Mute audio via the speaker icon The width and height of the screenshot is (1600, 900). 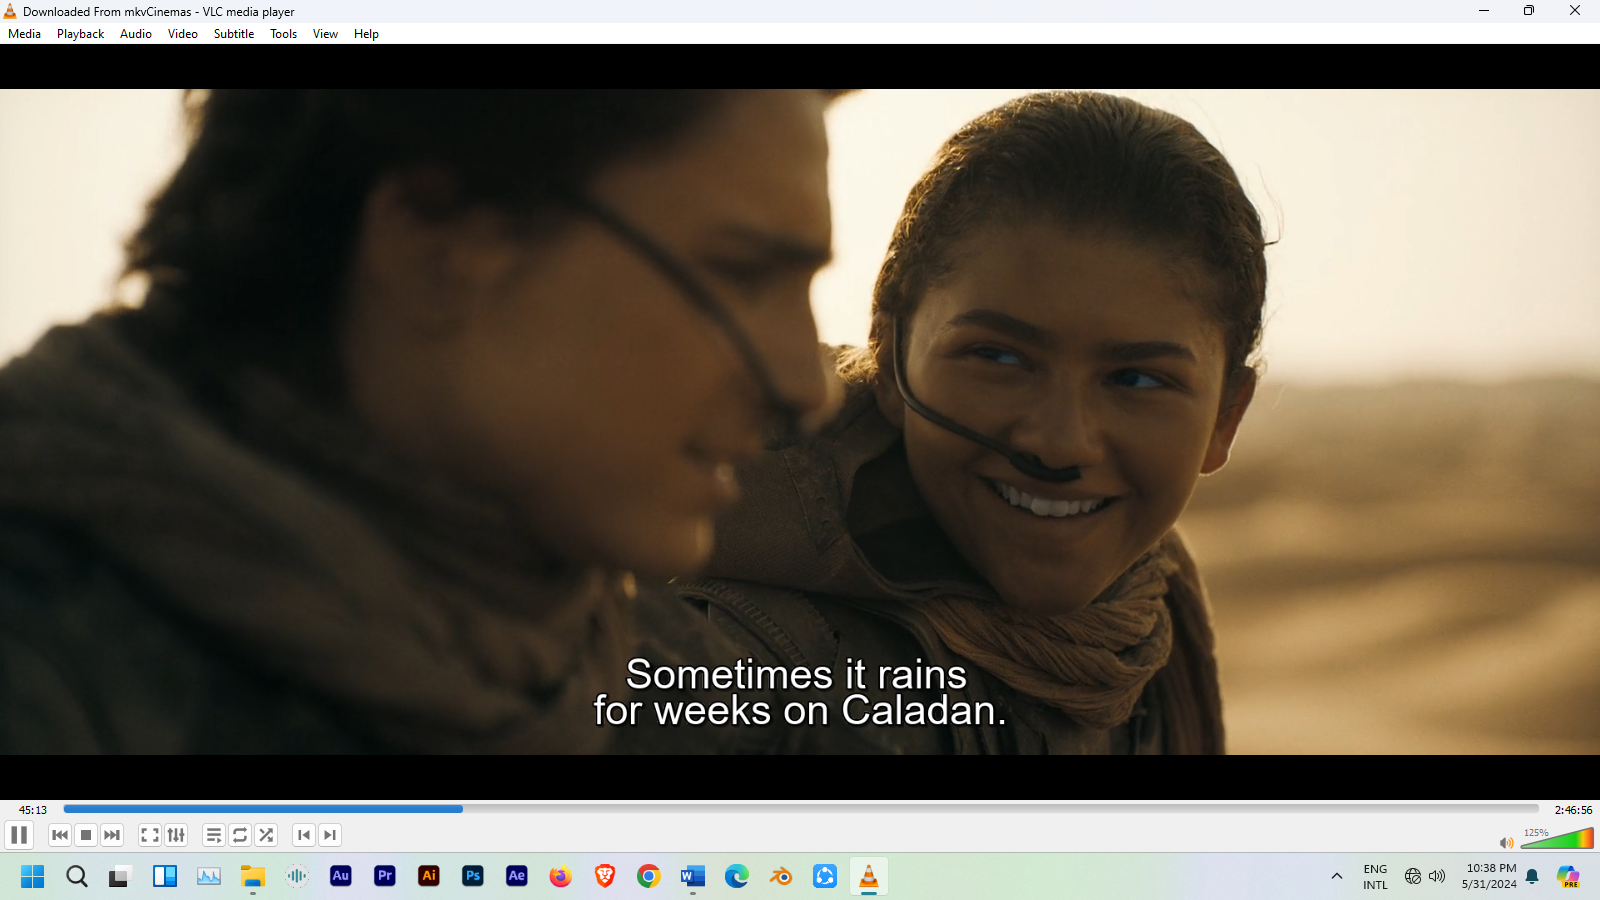[1506, 842]
